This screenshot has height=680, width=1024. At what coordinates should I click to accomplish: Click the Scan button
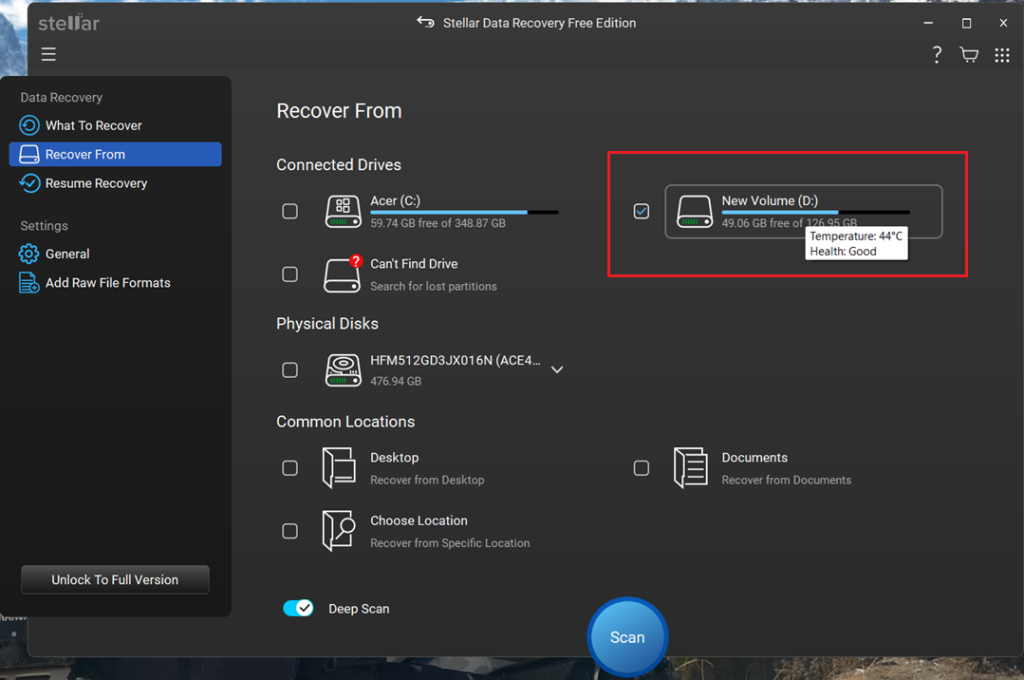[627, 637]
